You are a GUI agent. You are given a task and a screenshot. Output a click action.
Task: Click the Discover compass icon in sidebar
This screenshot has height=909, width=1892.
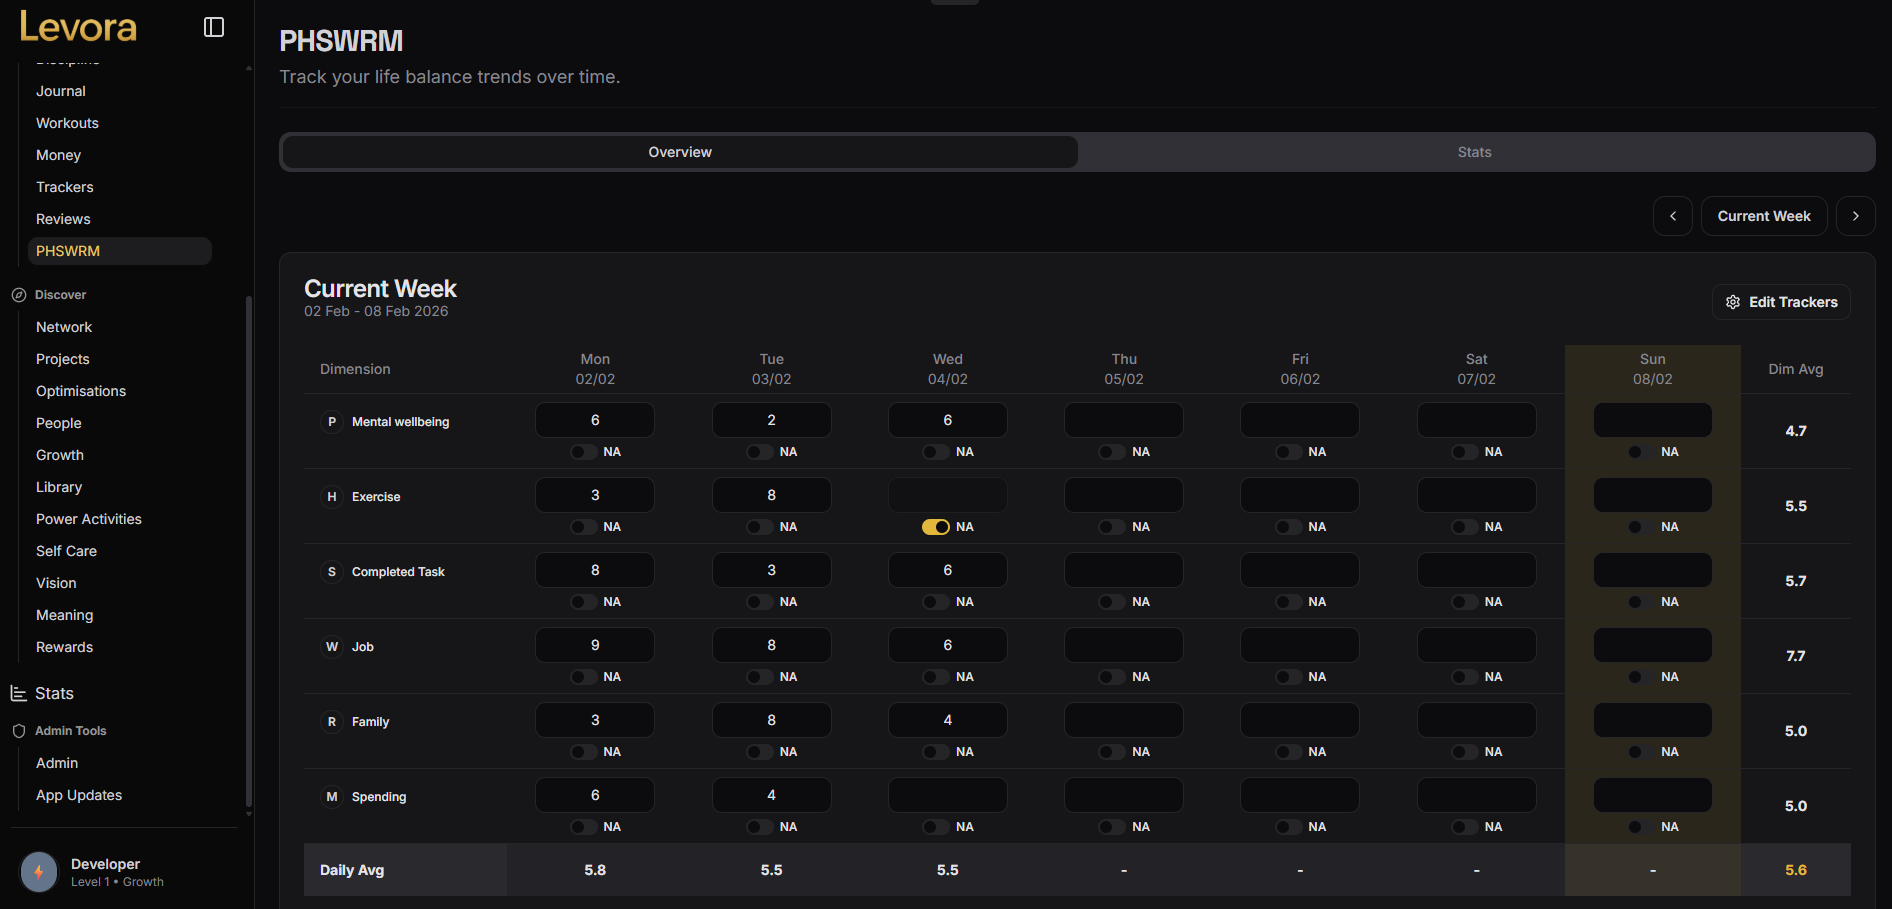pyautogui.click(x=18, y=294)
